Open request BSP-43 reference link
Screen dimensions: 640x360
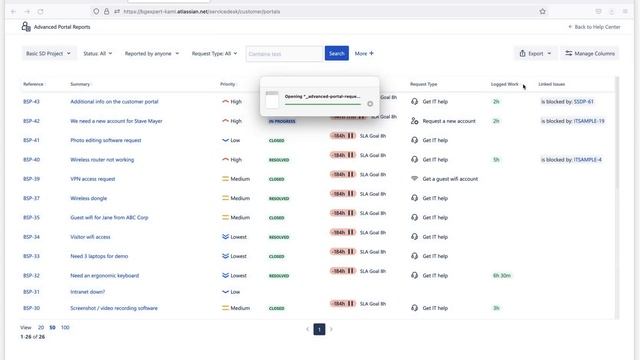[31, 102]
